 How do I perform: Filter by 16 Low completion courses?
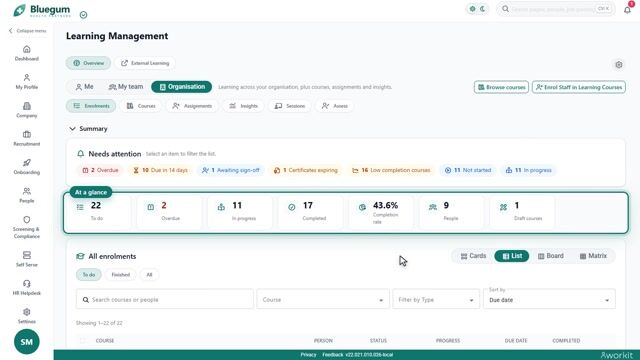391,170
